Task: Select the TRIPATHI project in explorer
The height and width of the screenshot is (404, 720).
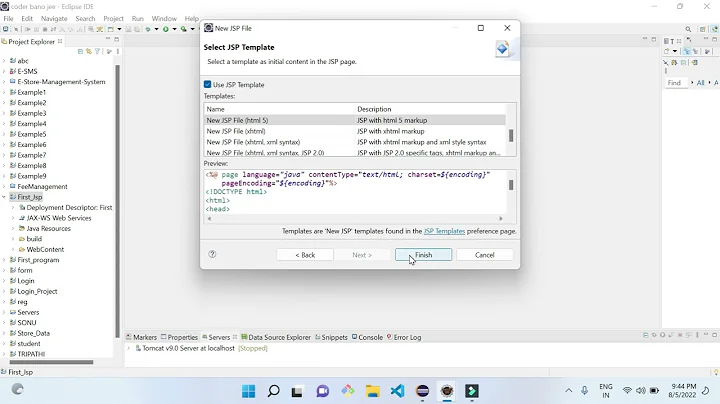Action: point(31,354)
